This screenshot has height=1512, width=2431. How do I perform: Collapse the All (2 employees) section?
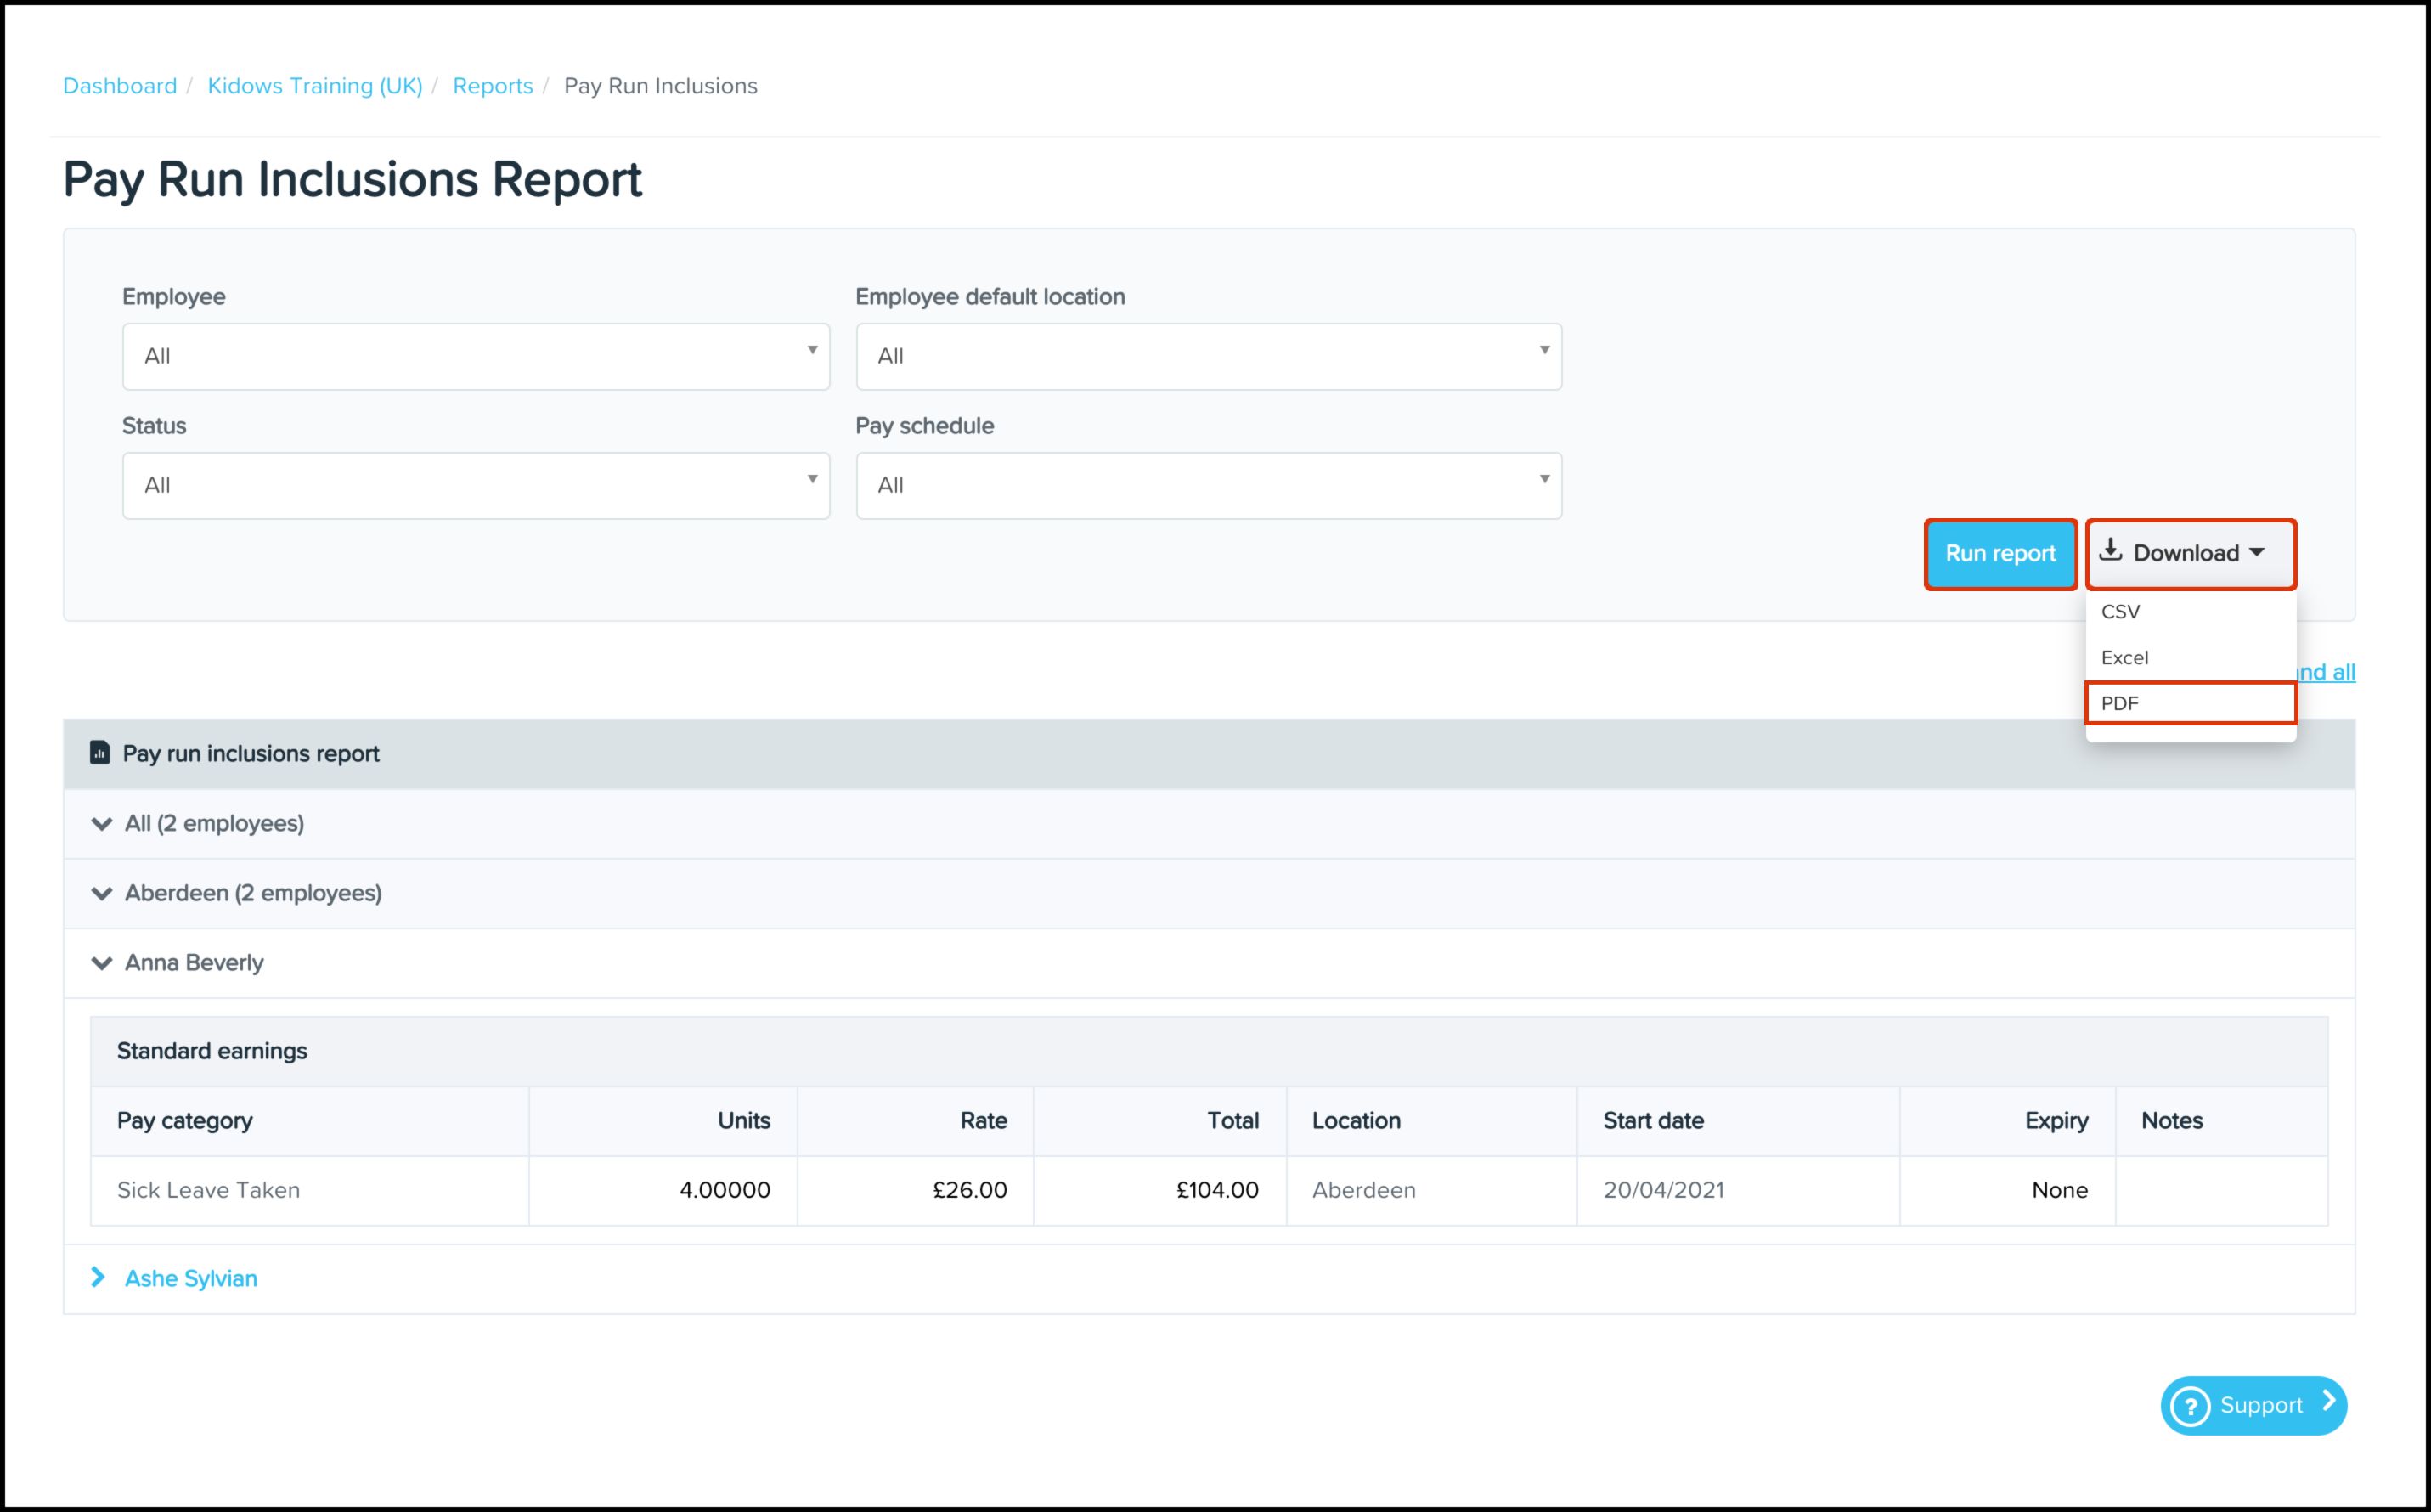pos(102,824)
